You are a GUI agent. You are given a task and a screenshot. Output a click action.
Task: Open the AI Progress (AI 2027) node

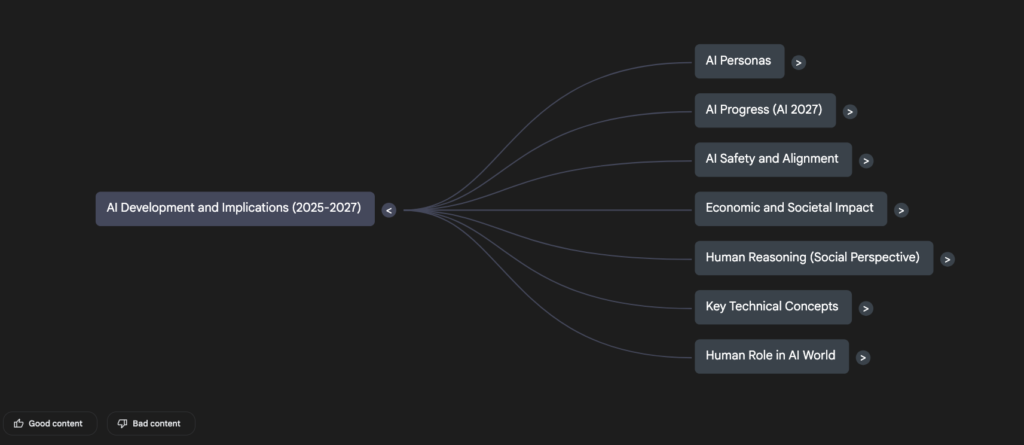(765, 110)
